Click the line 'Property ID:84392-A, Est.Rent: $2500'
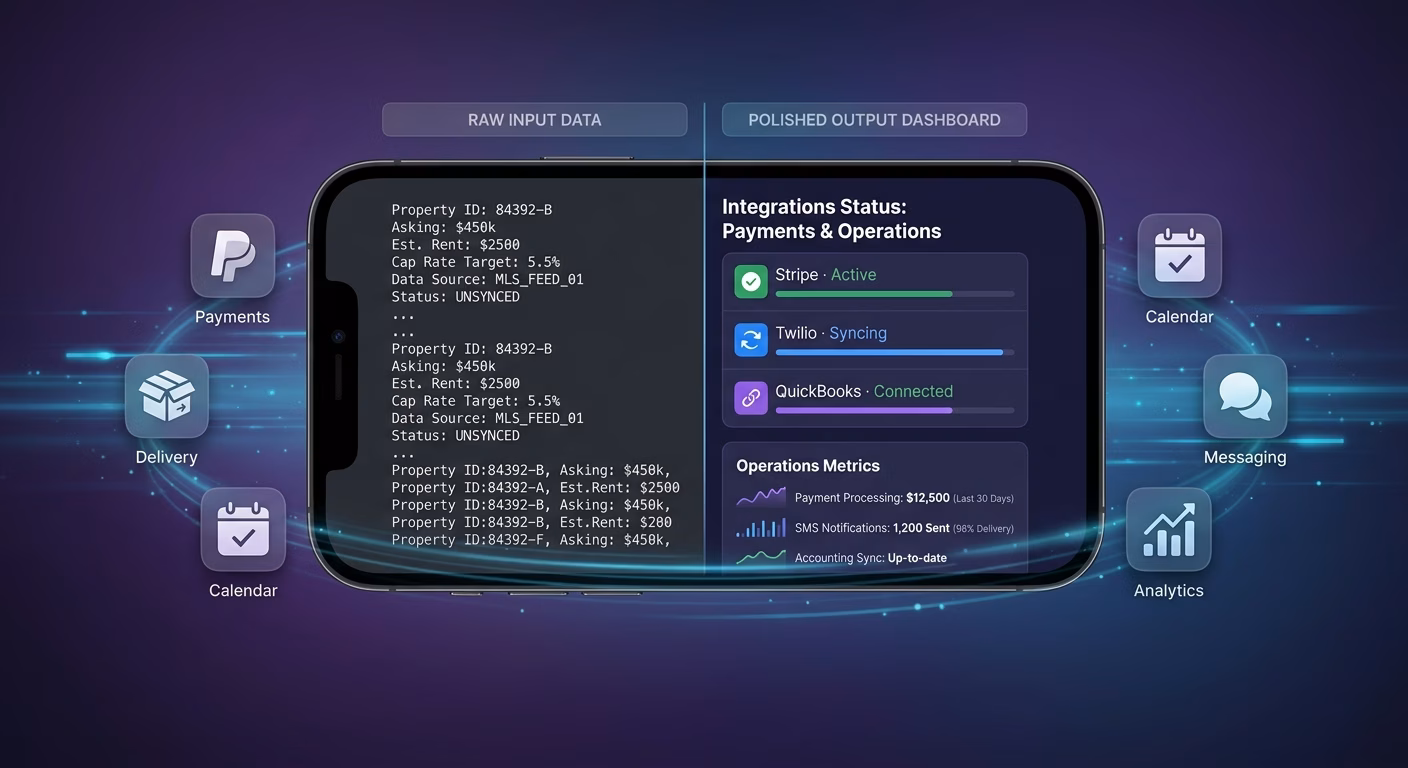The height and width of the screenshot is (768, 1408). click(x=535, y=488)
